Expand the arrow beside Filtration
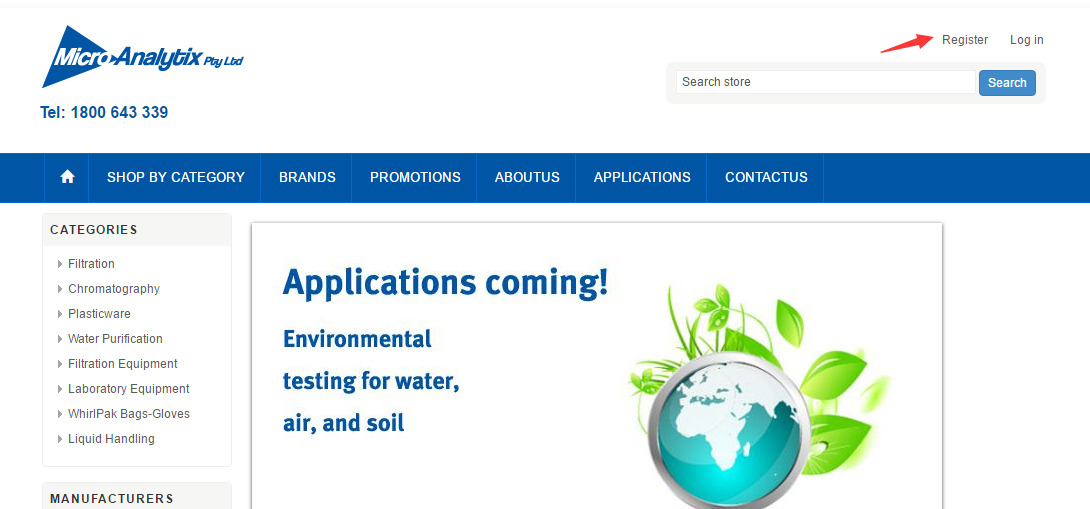1090x509 pixels. pyautogui.click(x=60, y=264)
